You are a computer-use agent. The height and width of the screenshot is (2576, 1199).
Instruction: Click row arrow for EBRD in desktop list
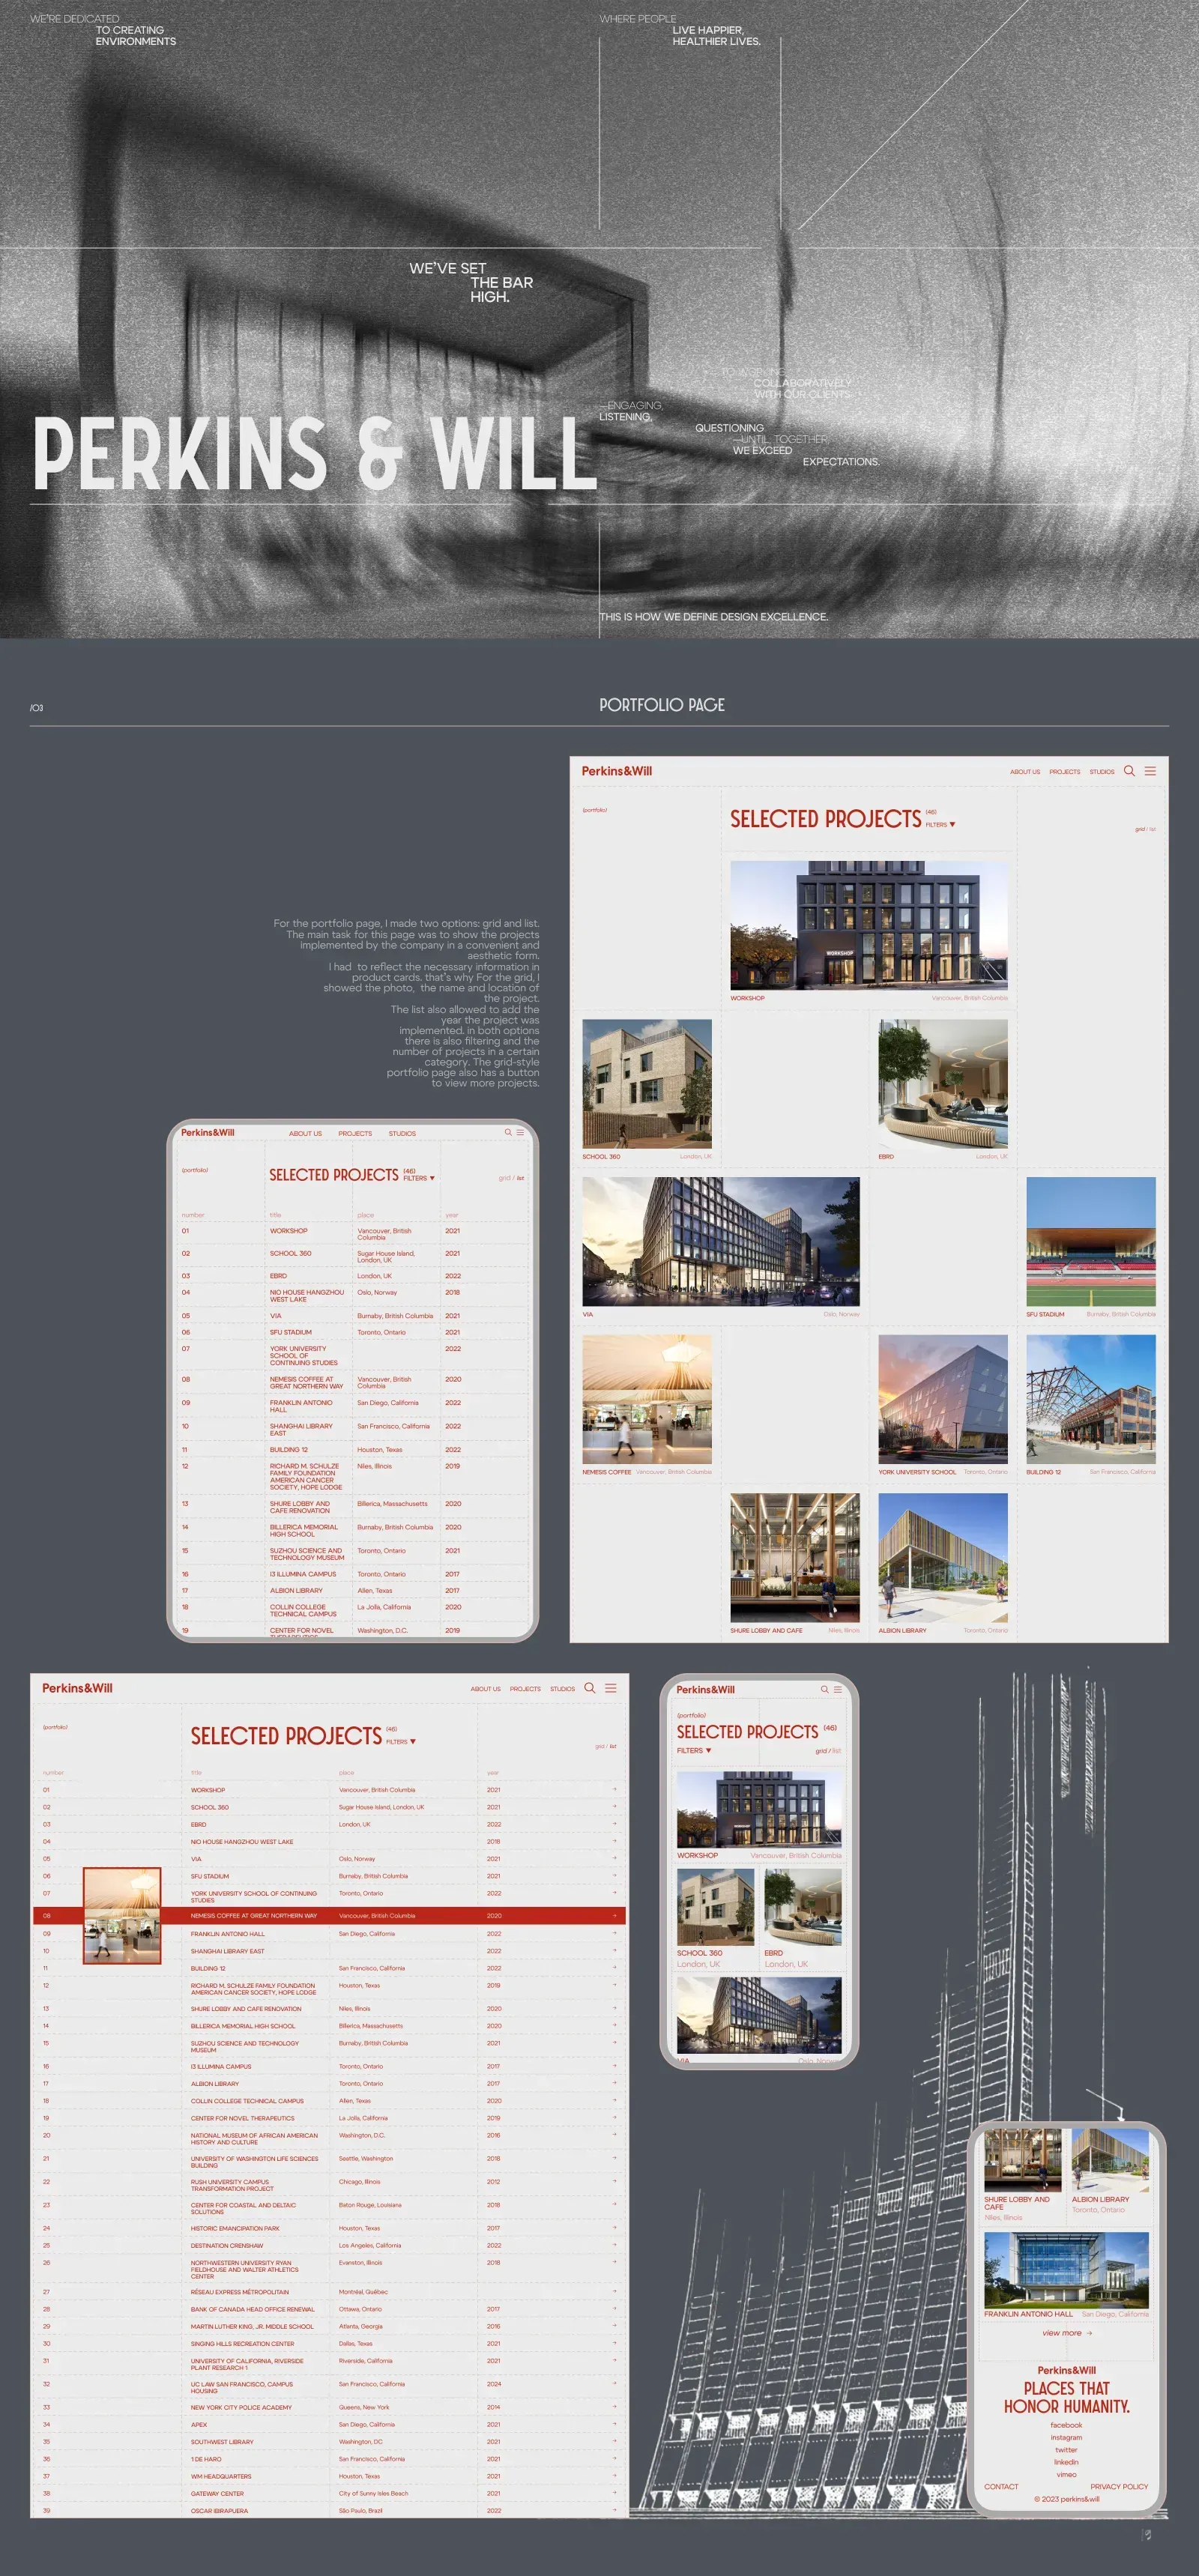click(614, 1824)
